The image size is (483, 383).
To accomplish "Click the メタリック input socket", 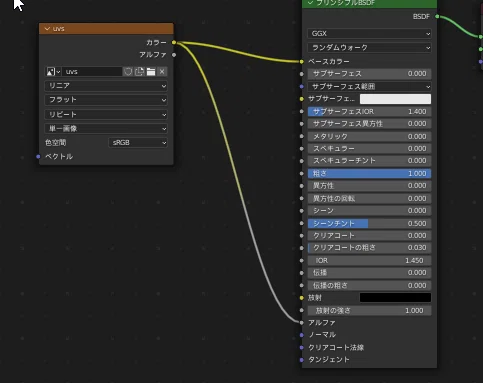I will [302, 136].
